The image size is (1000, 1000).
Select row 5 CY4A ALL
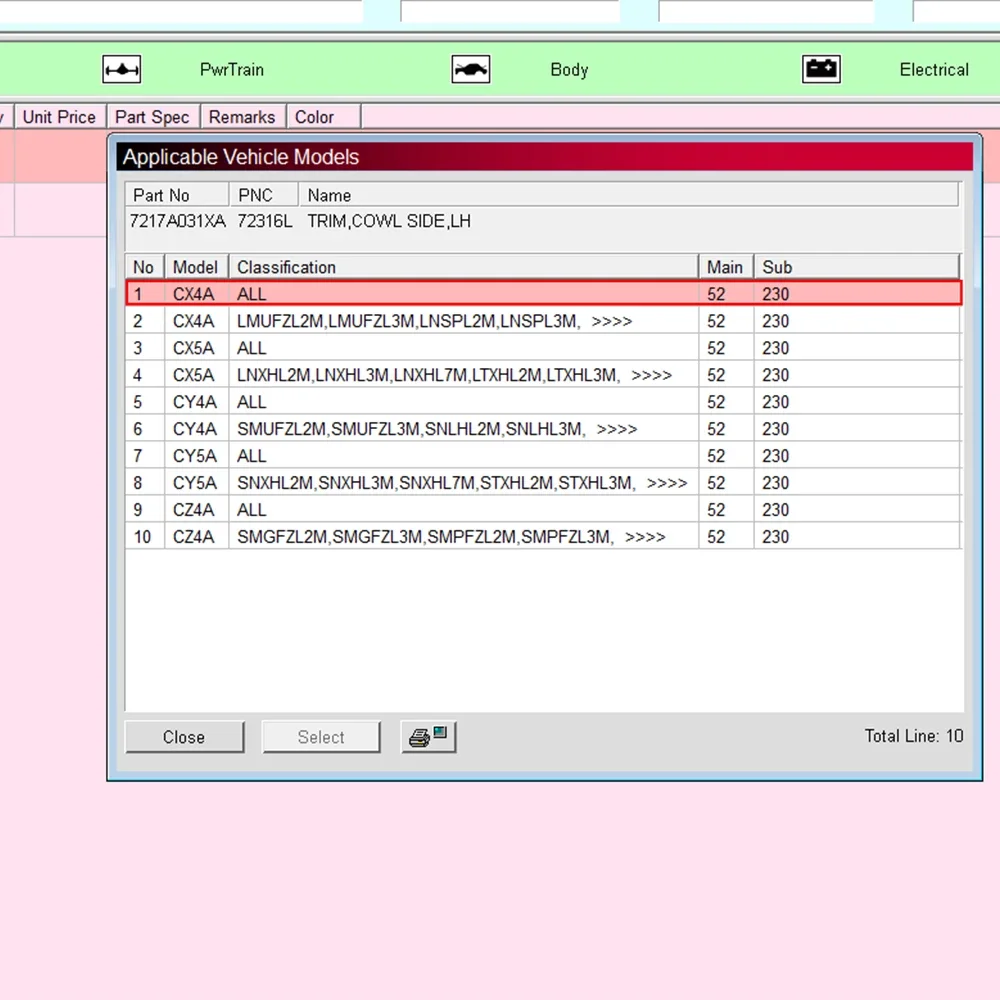pyautogui.click(x=543, y=402)
